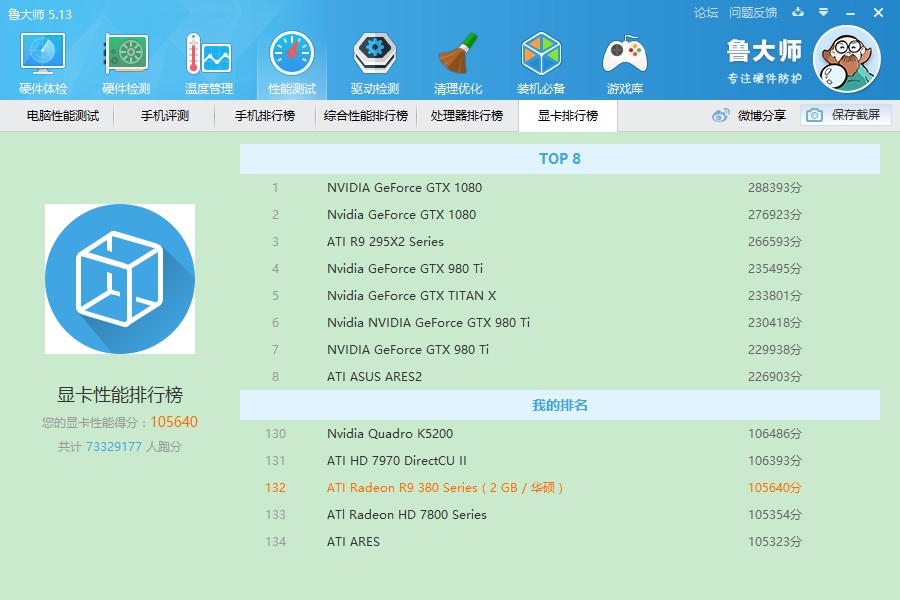The height and width of the screenshot is (600, 900).
Task: Select highlighted ATI Radeon R9 380 Series row
Action: (560, 487)
